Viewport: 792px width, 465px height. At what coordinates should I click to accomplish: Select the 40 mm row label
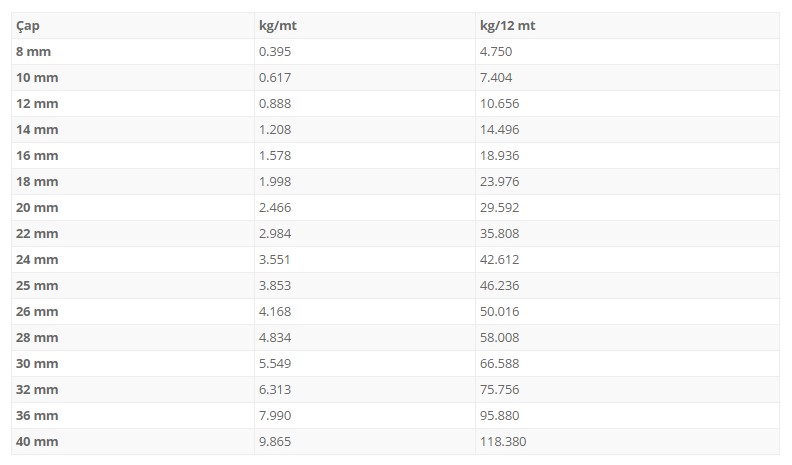[37, 442]
